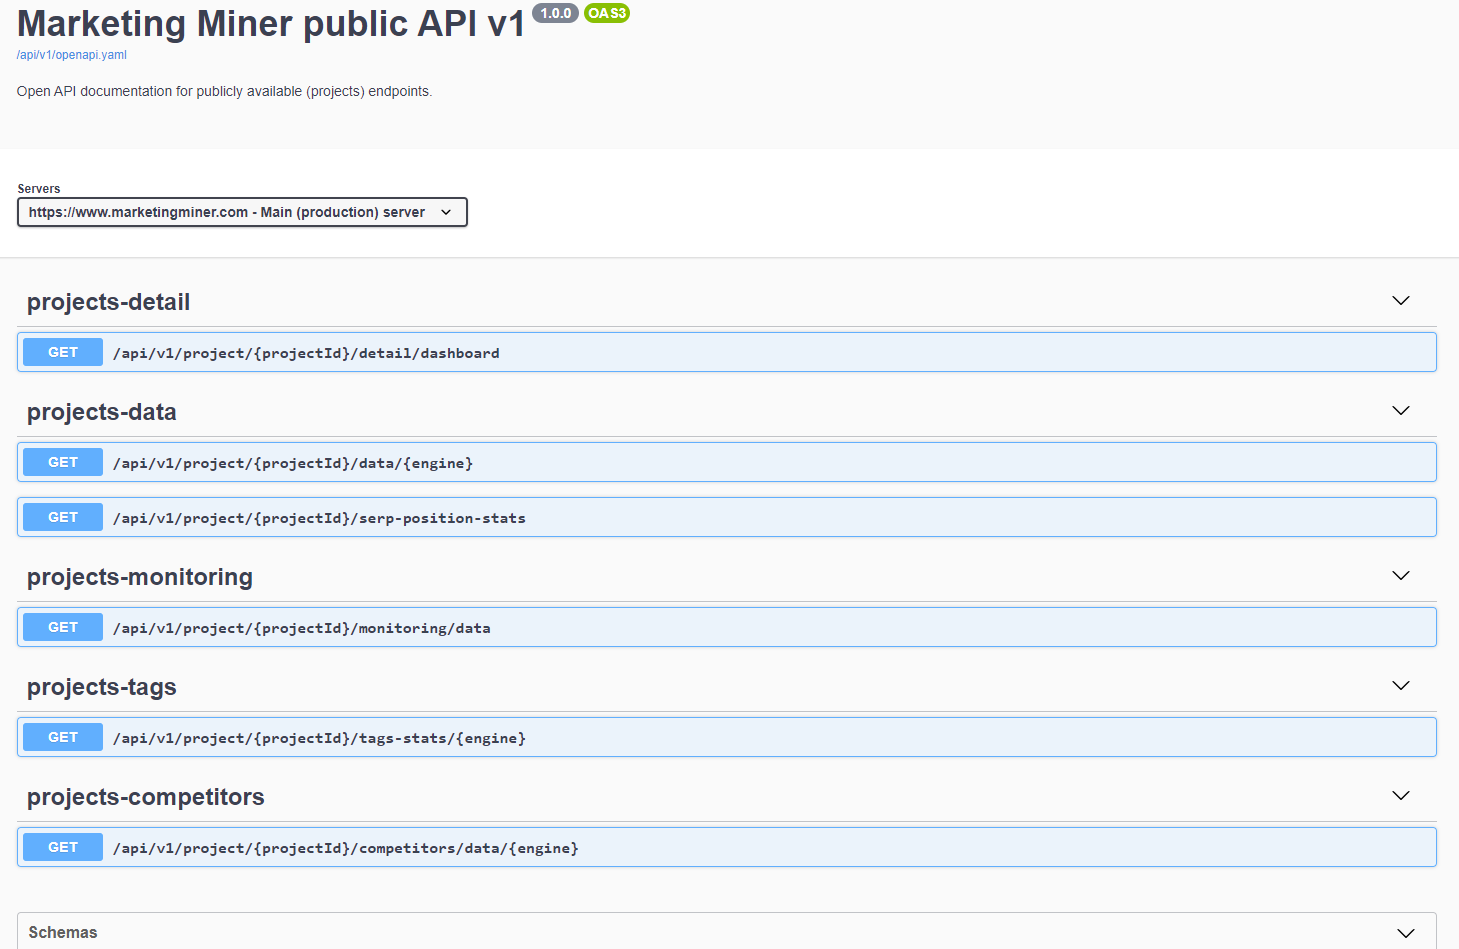This screenshot has height=949, width=1459.
Task: Open the /api/v1/openapi.yaml link
Action: click(71, 55)
